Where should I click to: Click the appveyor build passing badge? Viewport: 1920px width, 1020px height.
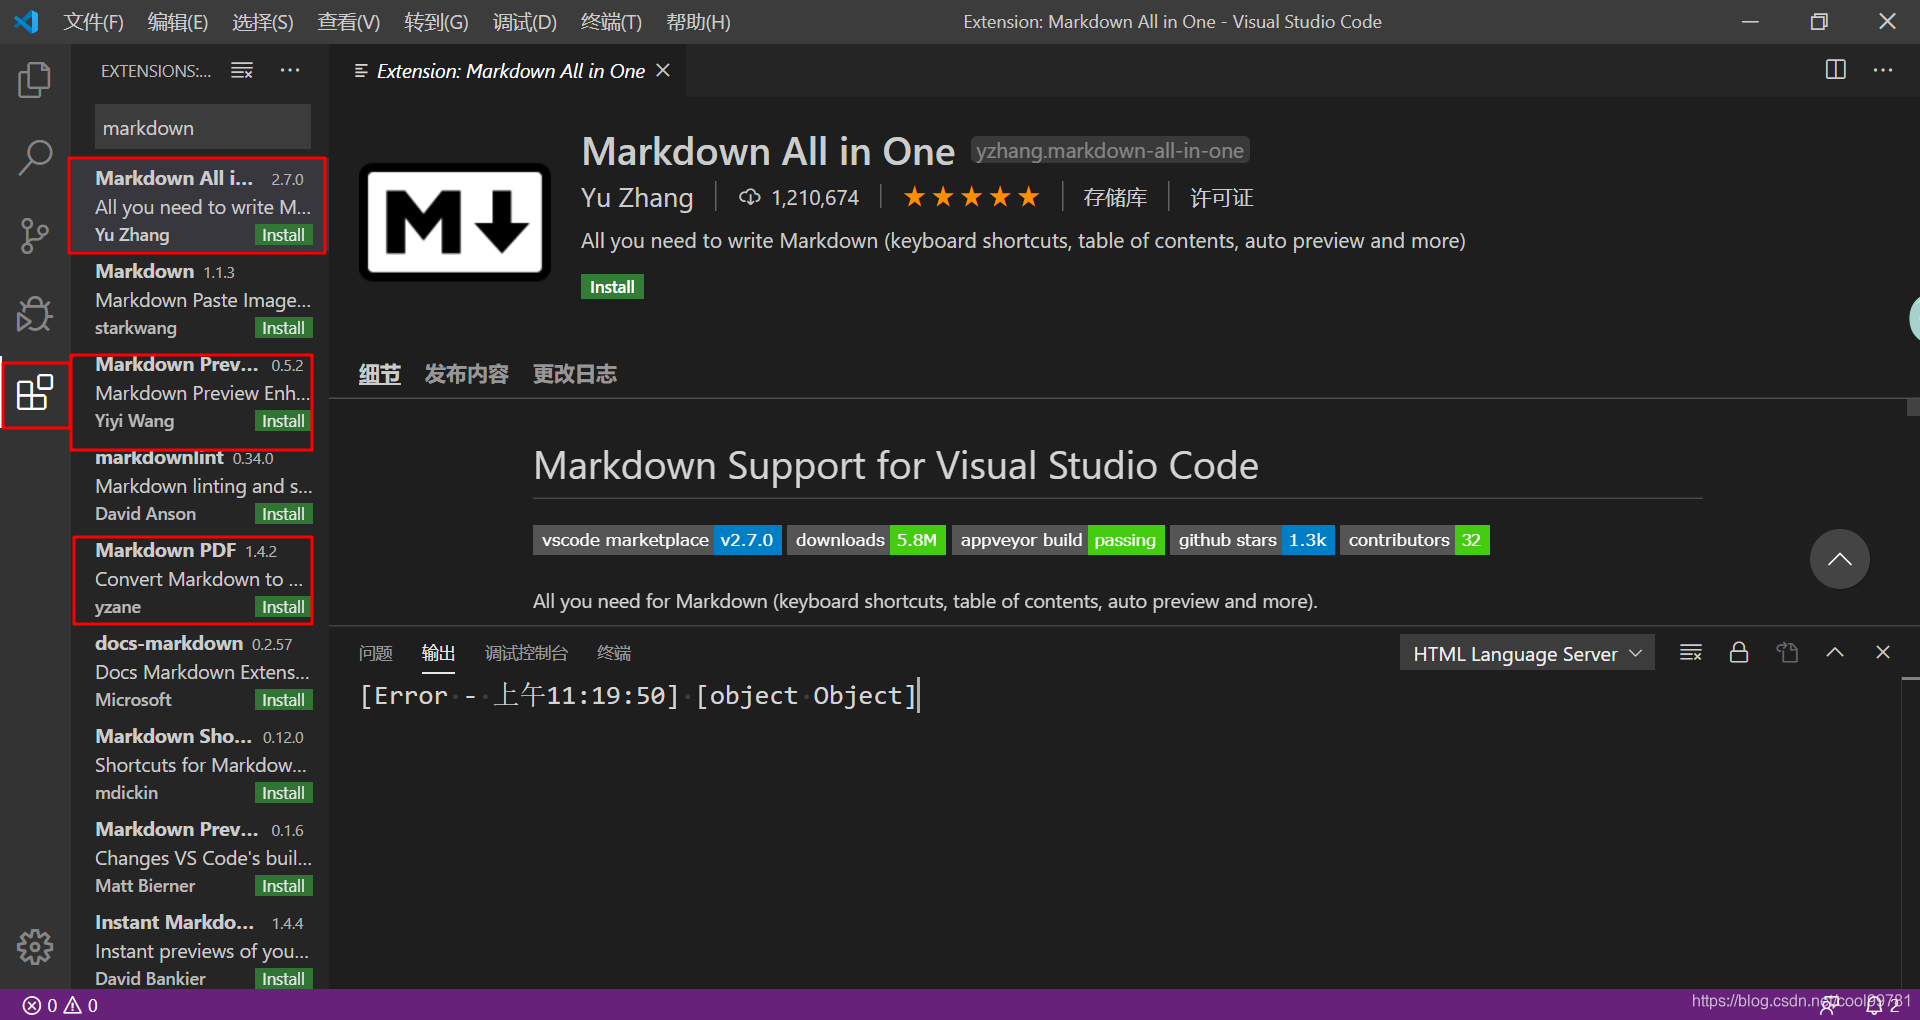1058,540
